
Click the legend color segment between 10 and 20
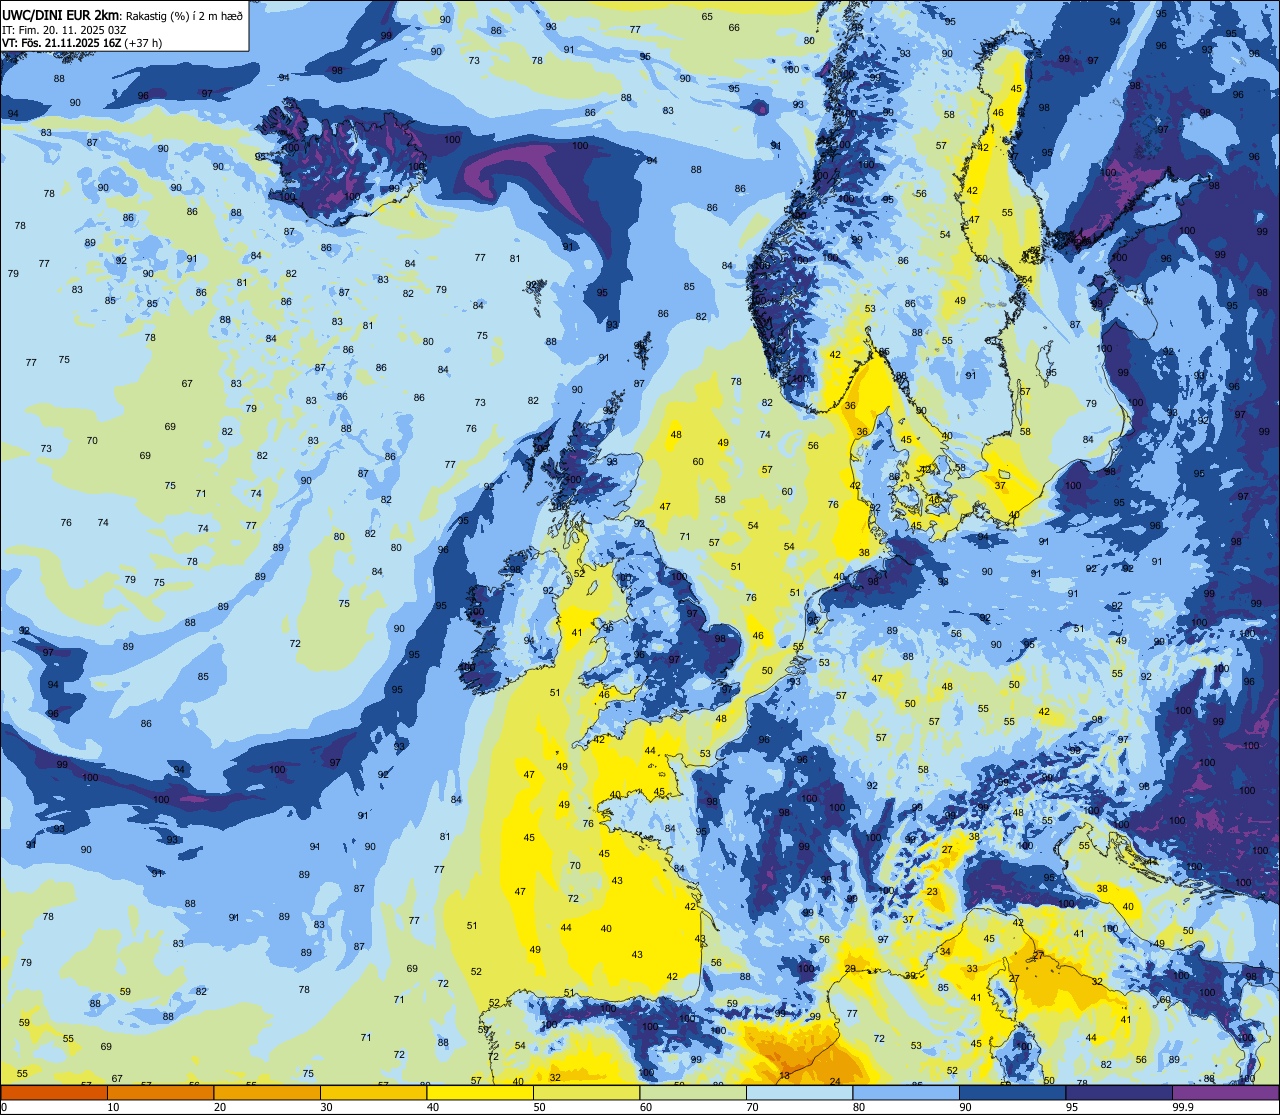pos(160,1092)
